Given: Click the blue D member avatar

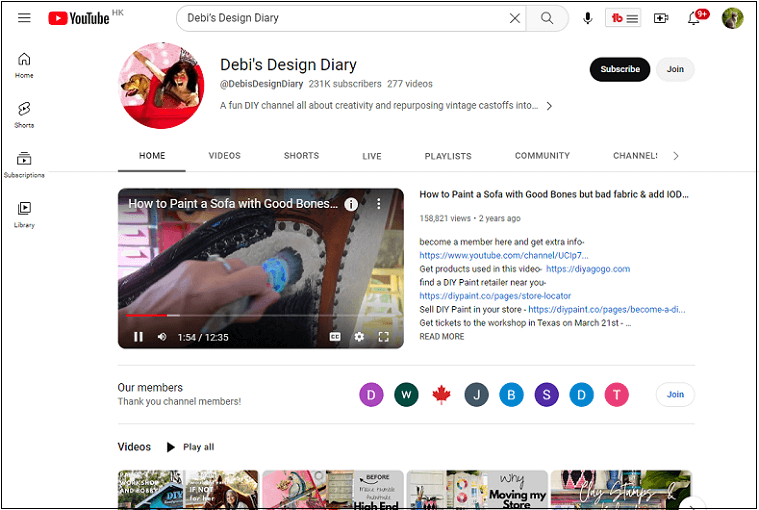Looking at the screenshot, I should [x=581, y=395].
